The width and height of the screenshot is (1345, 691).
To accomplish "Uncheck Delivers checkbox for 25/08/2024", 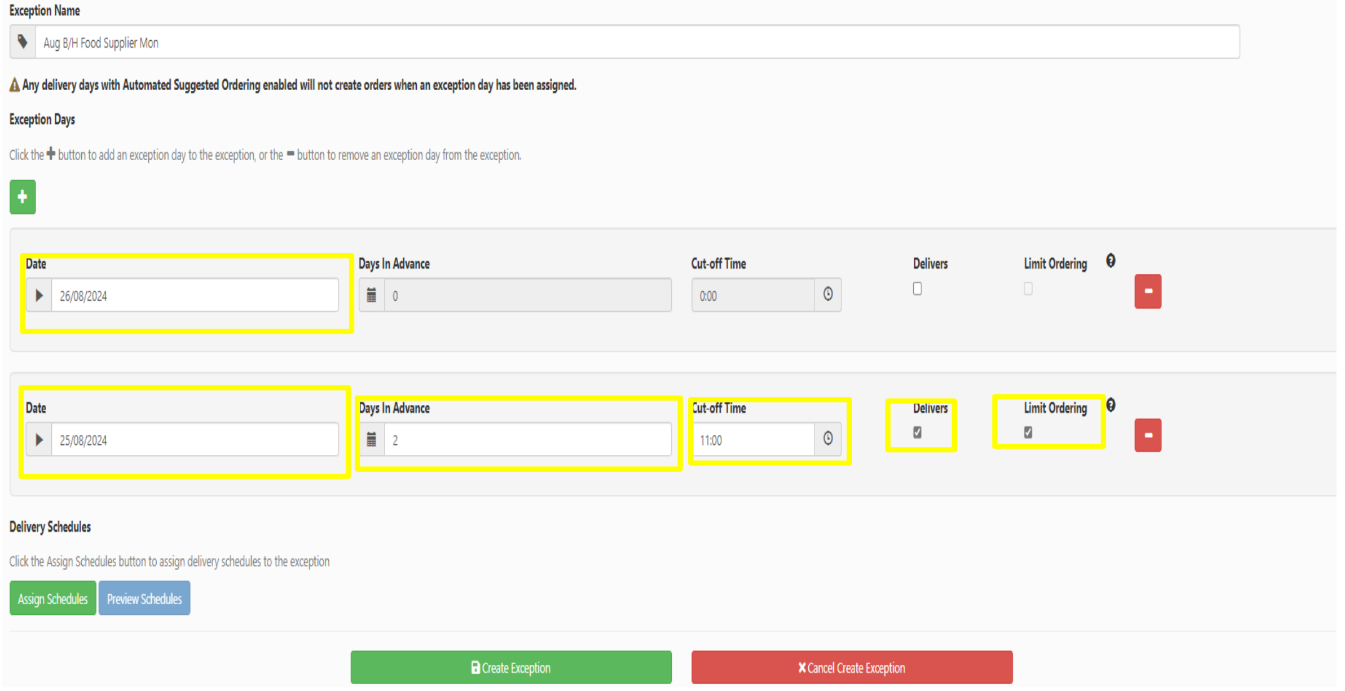I will (917, 433).
